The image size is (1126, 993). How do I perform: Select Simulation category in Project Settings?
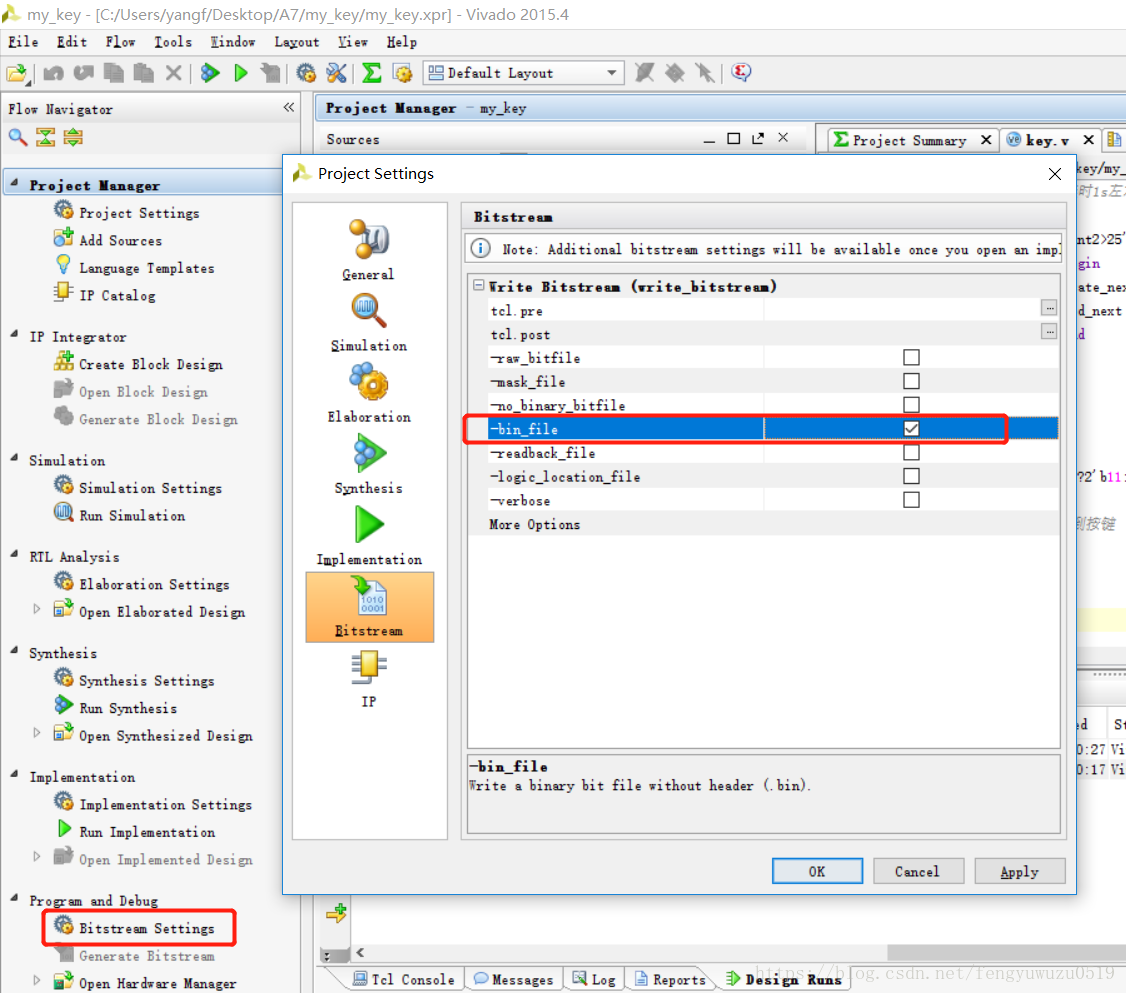(x=369, y=322)
